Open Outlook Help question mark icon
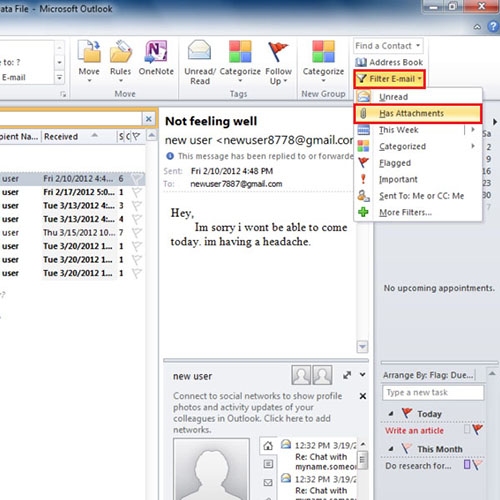Viewport: 500px width, 500px height. 493,27
